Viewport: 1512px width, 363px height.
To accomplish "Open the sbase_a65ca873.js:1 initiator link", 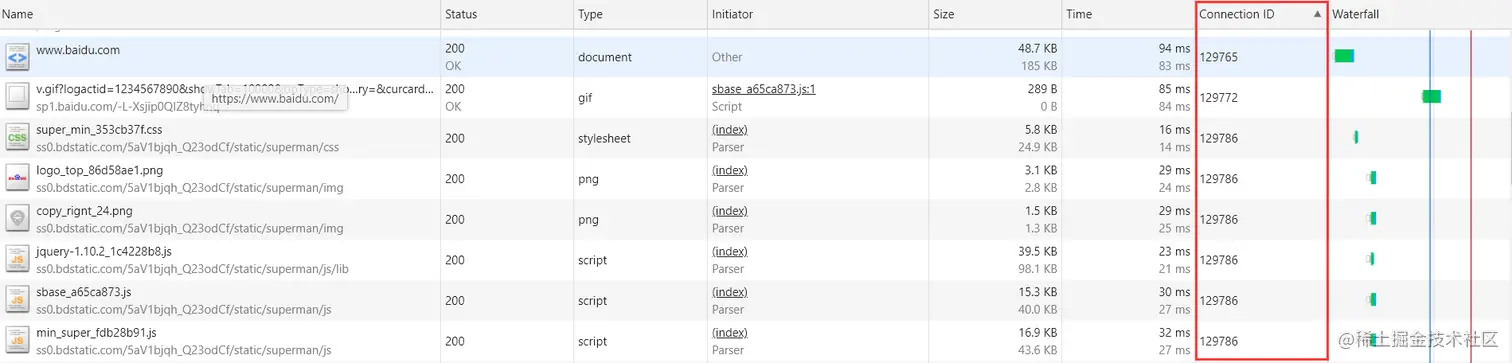I will (x=764, y=89).
